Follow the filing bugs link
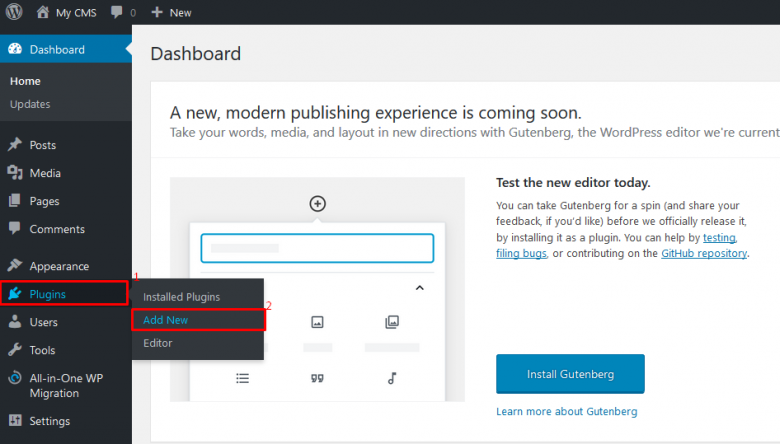Image resolution: width=780 pixels, height=444 pixels. [x=521, y=253]
